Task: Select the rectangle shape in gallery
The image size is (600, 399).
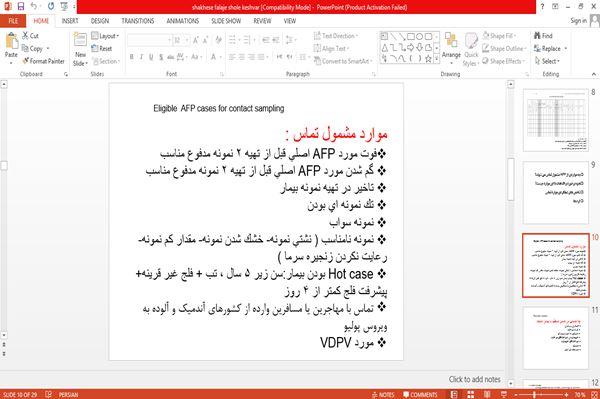Action: point(411,37)
